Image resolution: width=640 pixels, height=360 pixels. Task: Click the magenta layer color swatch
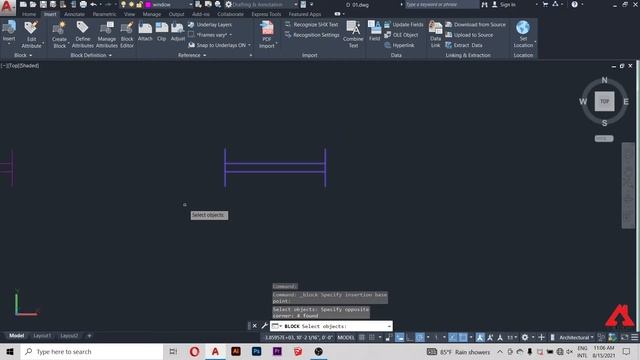tap(149, 4)
